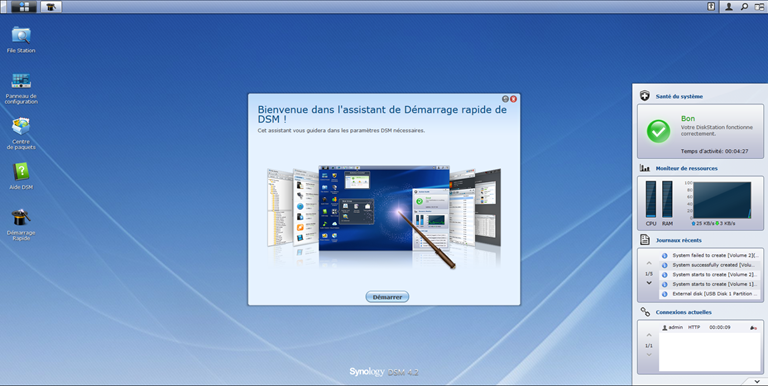The image size is (768, 386).
Task: Launch the Démarrage Rapide wizard icon
Action: 21,224
